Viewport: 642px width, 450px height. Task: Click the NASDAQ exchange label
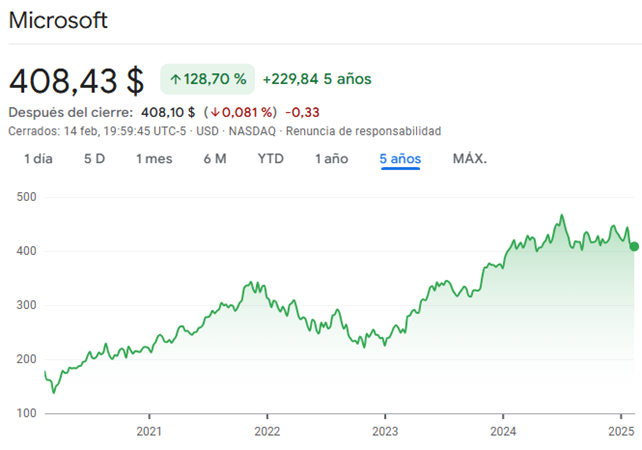(252, 131)
